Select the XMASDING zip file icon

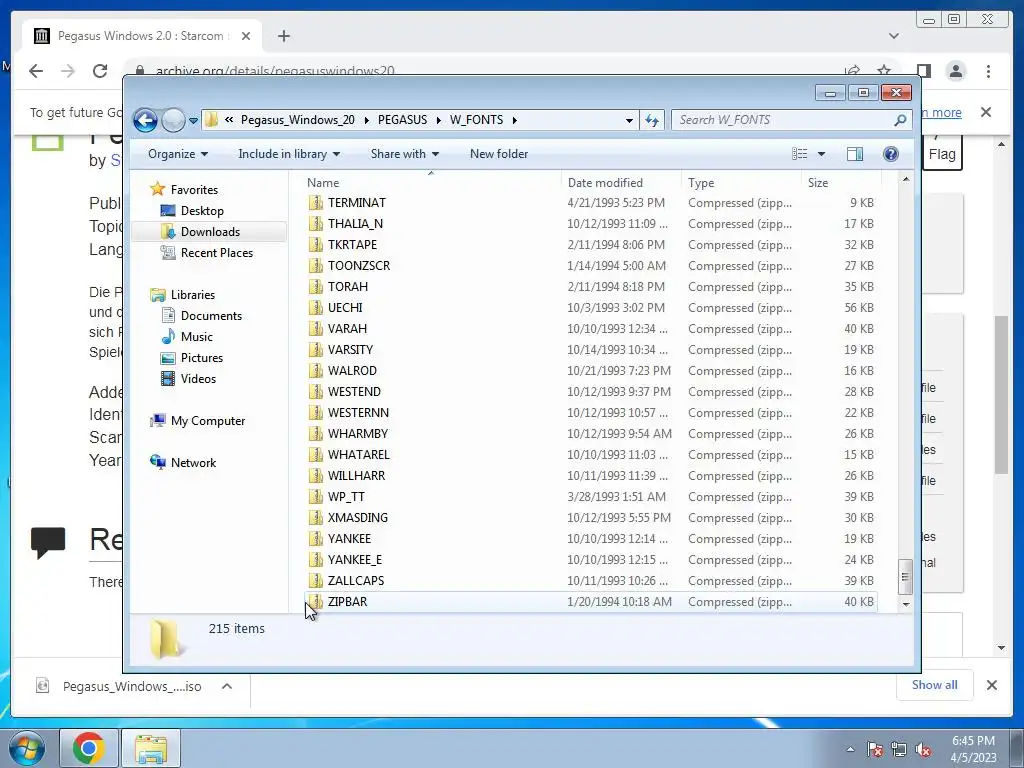click(315, 518)
